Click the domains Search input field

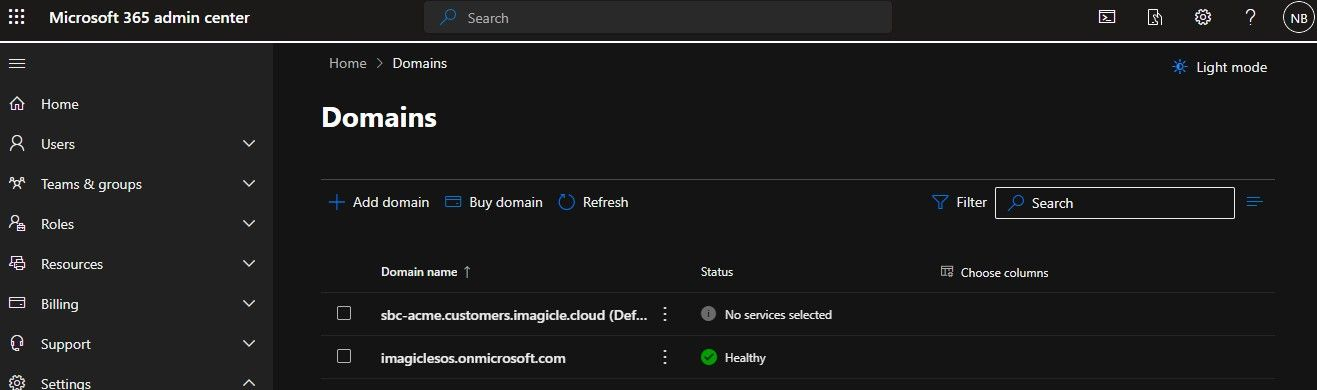1114,202
